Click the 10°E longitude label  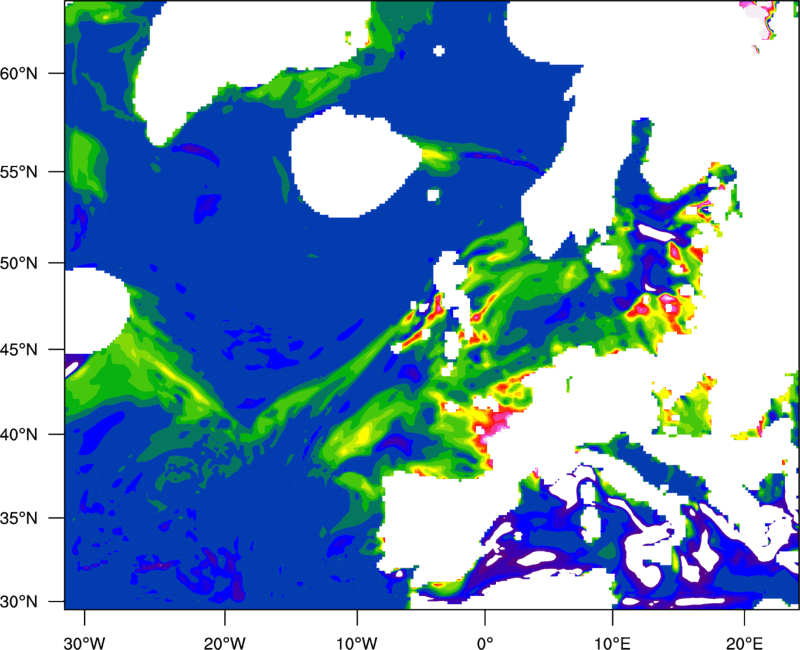612,643
